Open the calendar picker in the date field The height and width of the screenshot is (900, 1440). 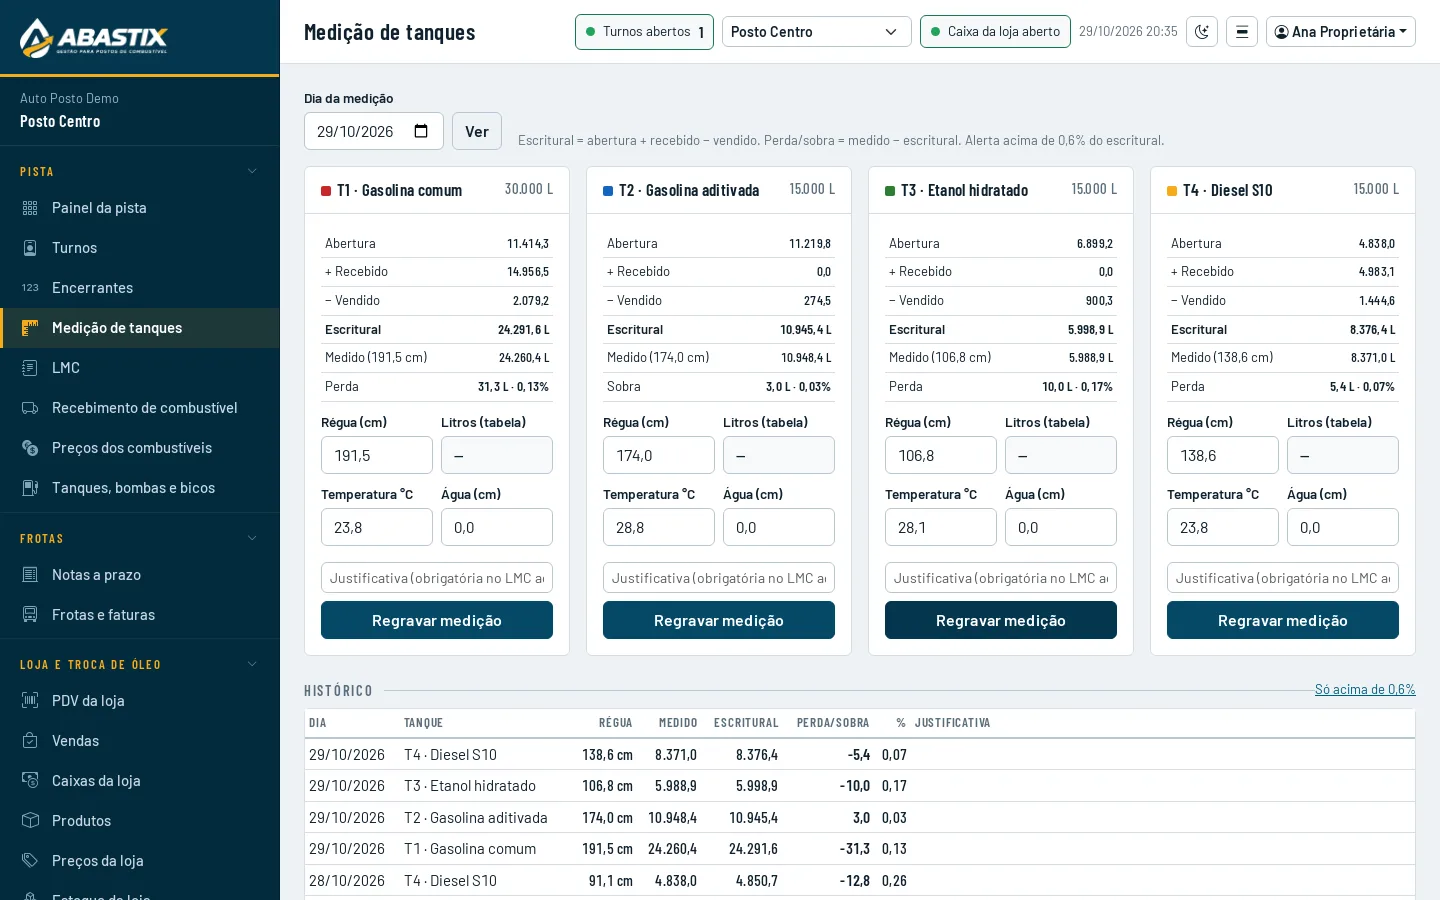pos(421,131)
